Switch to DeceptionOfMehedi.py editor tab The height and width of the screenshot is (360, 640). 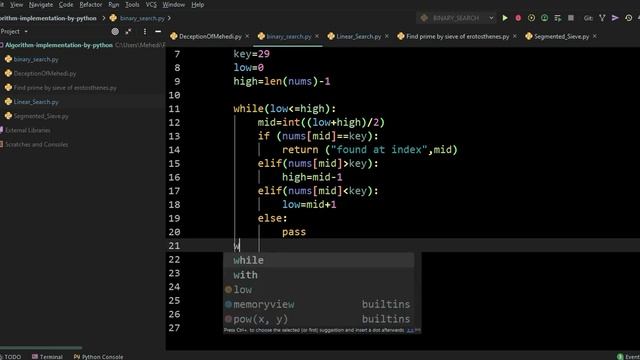click(x=210, y=36)
